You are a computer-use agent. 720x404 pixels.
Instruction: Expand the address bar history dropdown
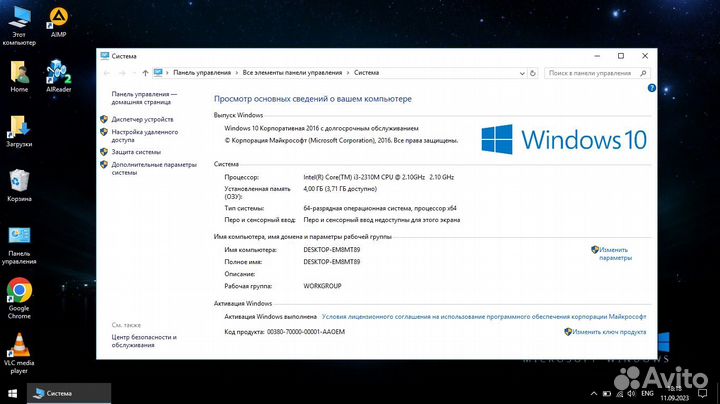point(522,73)
